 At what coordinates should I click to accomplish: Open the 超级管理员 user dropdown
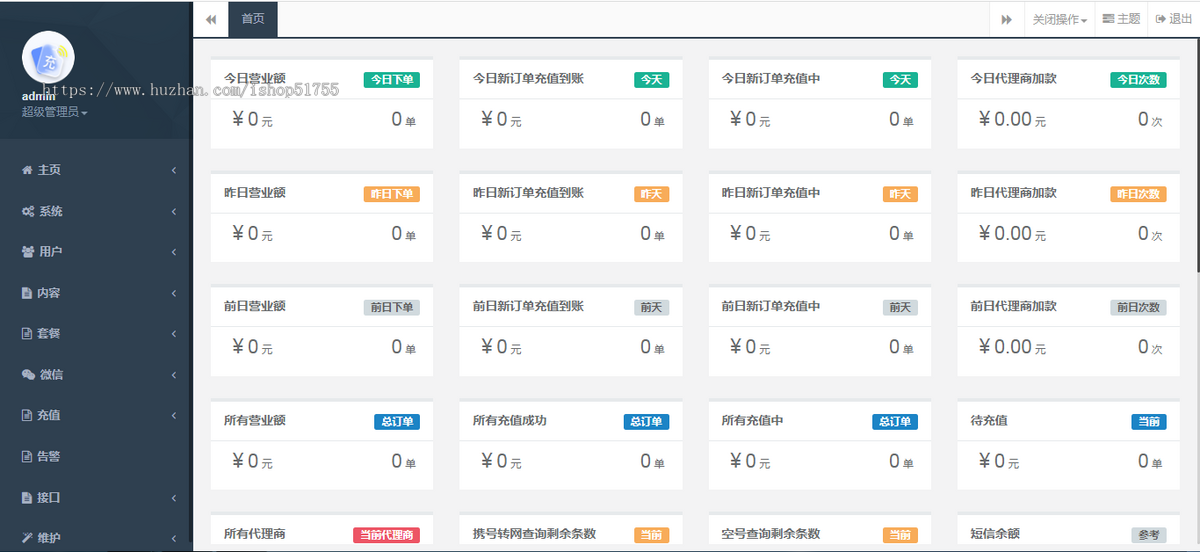pyautogui.click(x=55, y=112)
